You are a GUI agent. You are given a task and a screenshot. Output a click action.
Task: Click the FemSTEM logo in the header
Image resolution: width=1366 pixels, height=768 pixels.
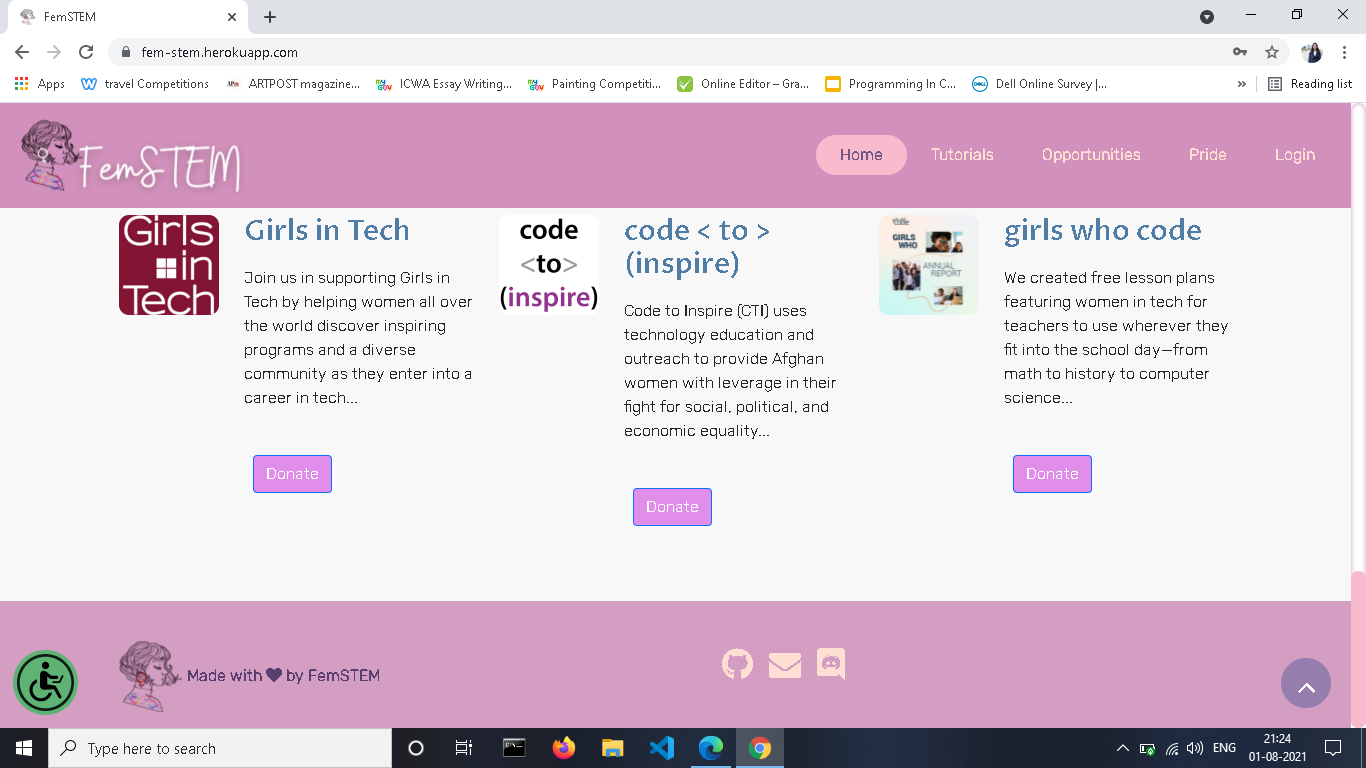point(131,156)
